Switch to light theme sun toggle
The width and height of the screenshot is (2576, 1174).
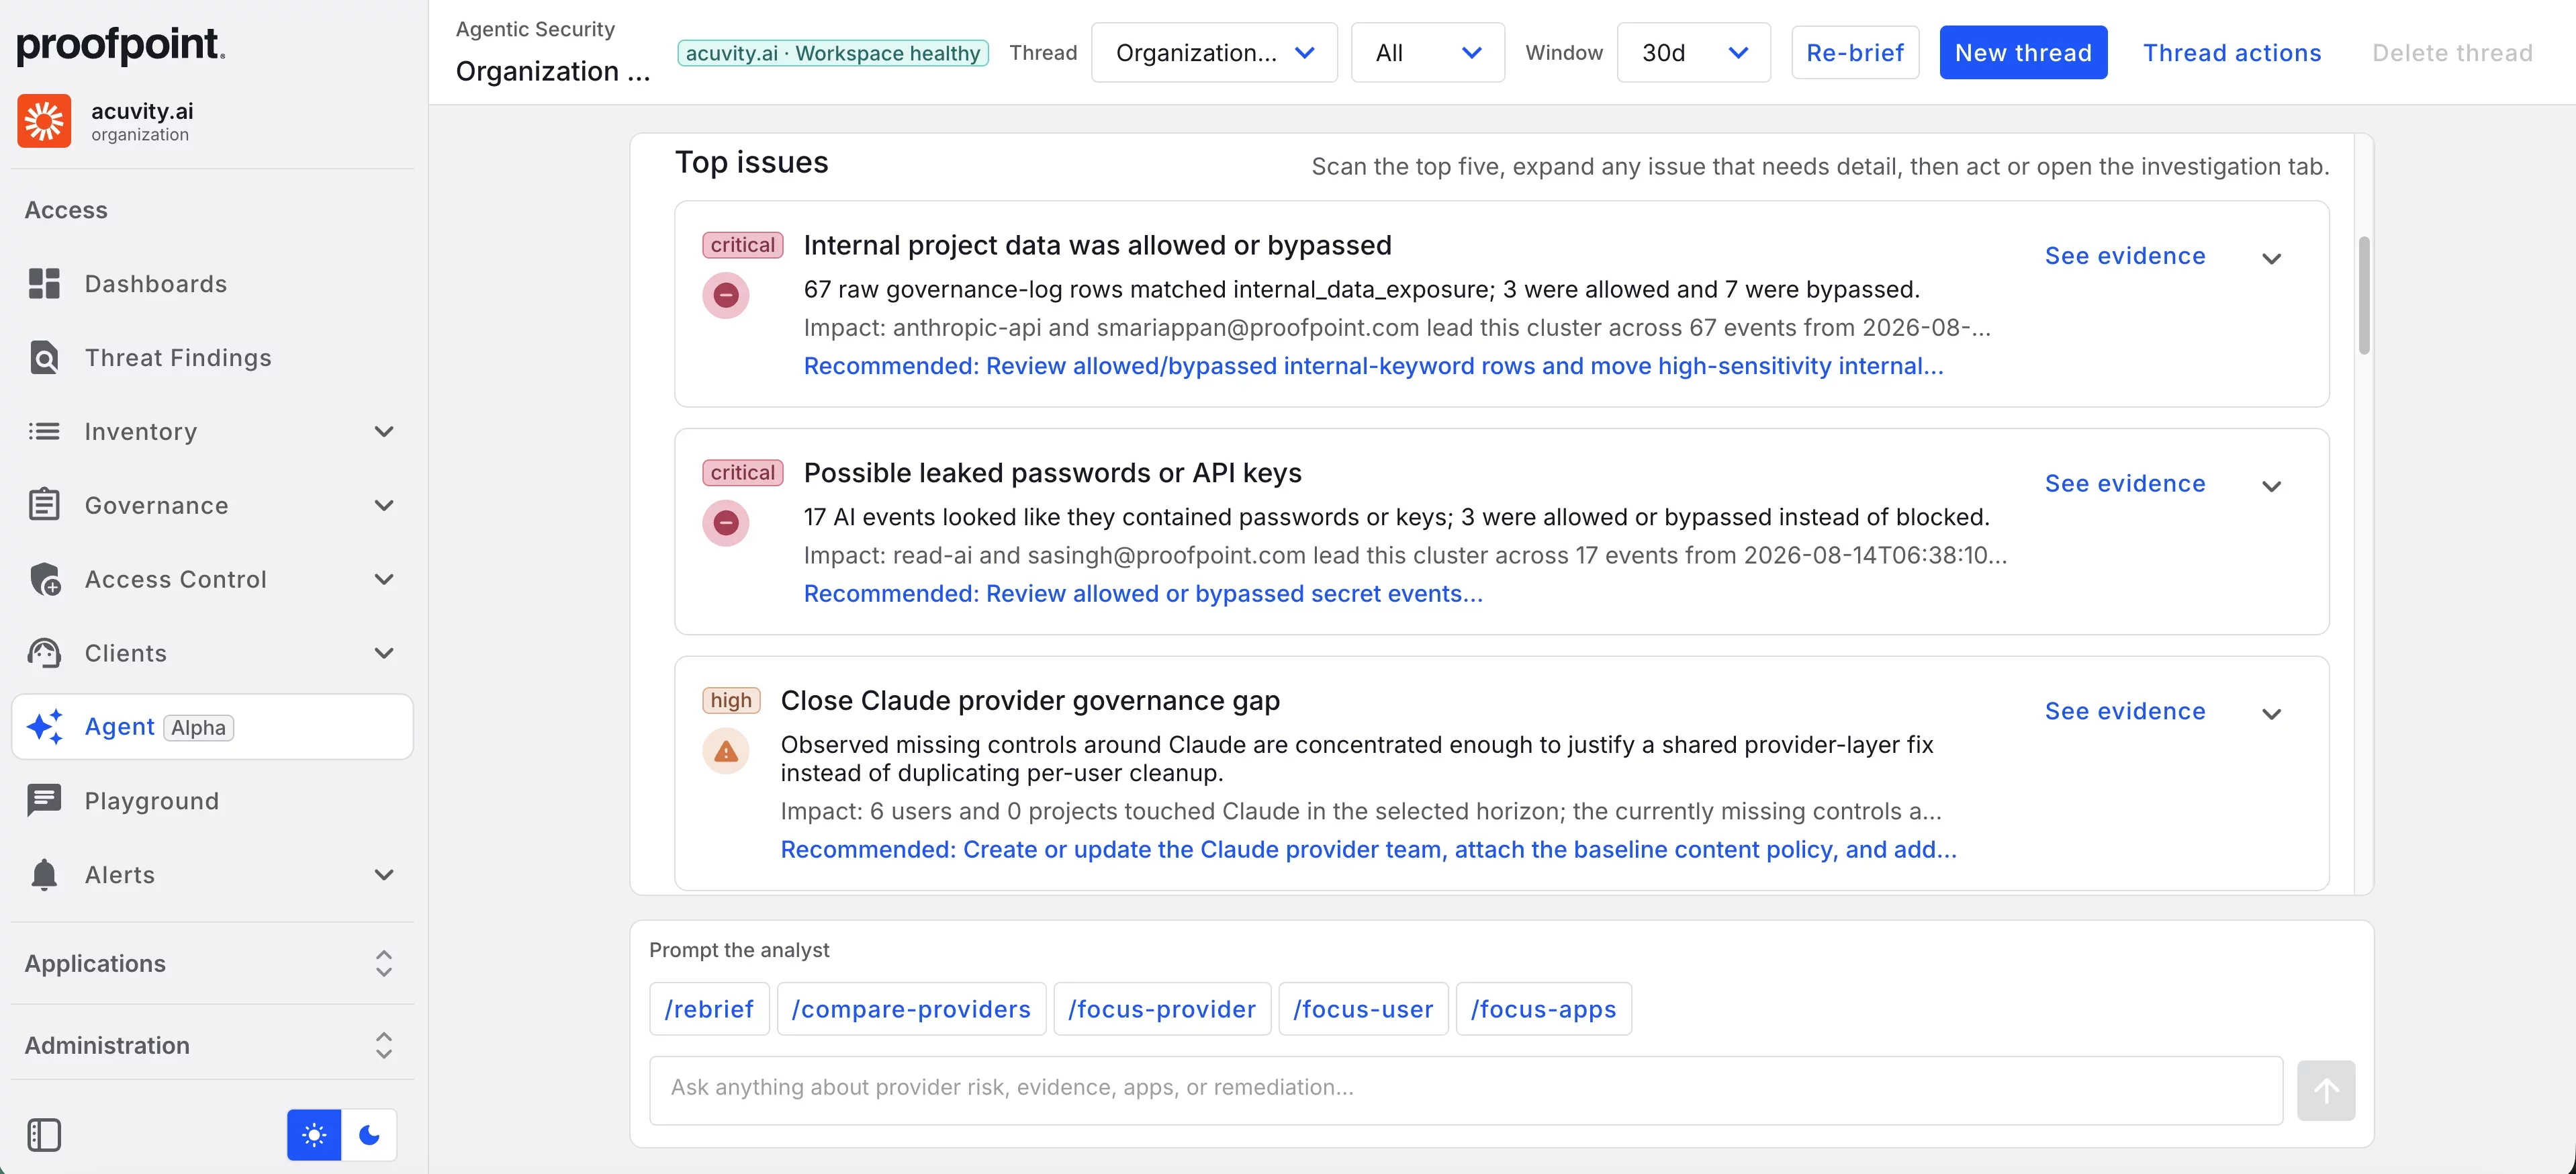pyautogui.click(x=314, y=1135)
